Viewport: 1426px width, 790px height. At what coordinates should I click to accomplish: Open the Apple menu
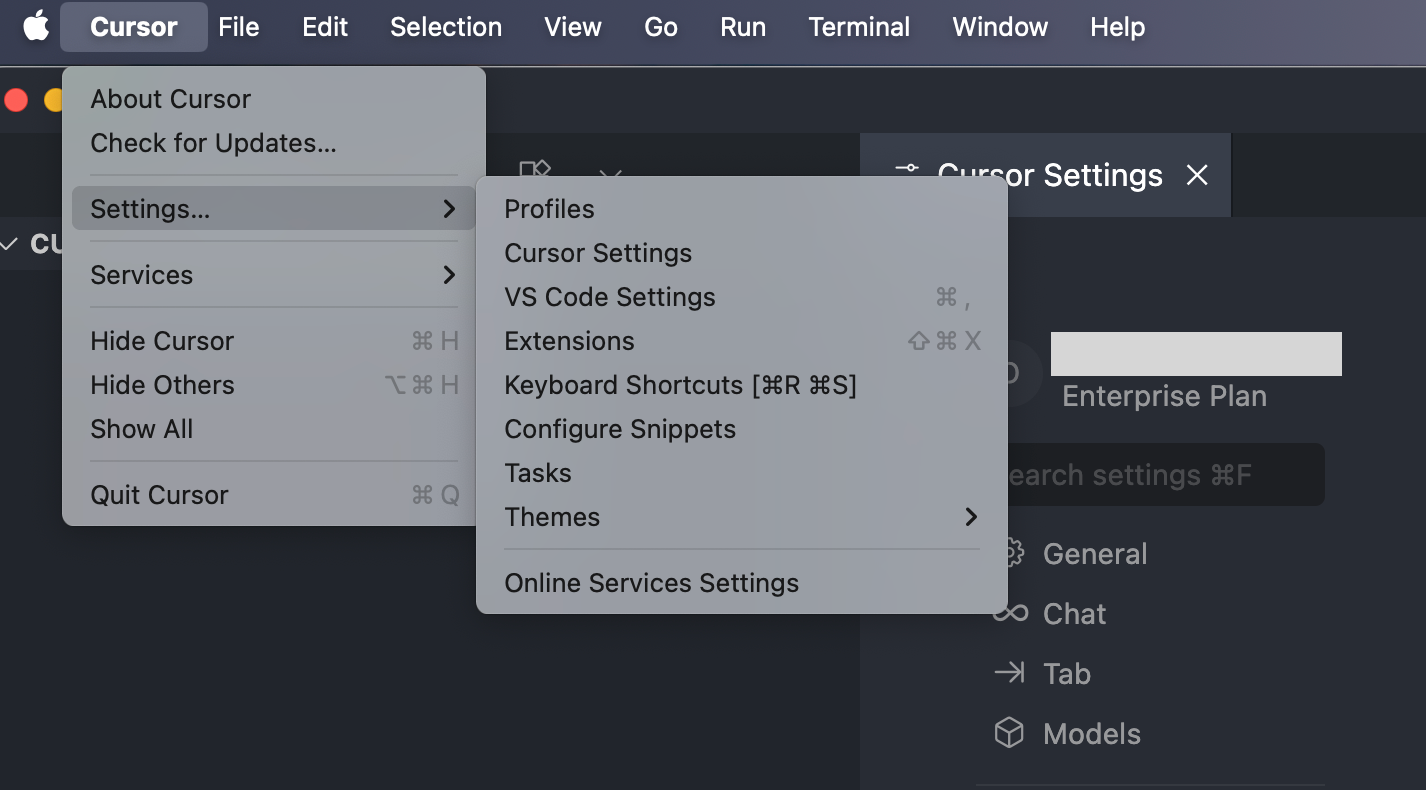click(36, 27)
